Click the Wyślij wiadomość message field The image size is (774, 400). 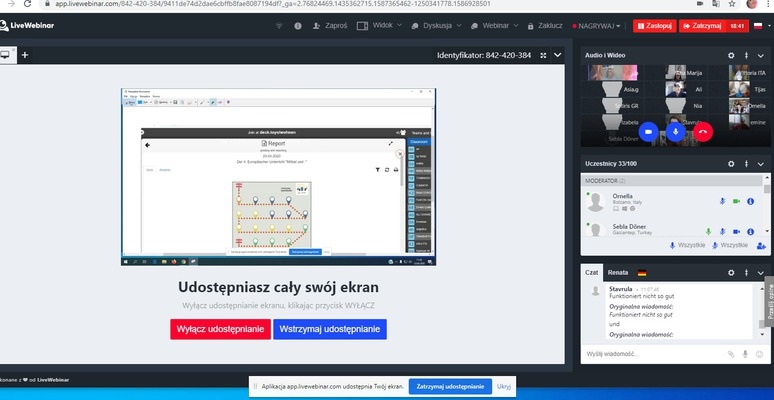tap(650, 354)
